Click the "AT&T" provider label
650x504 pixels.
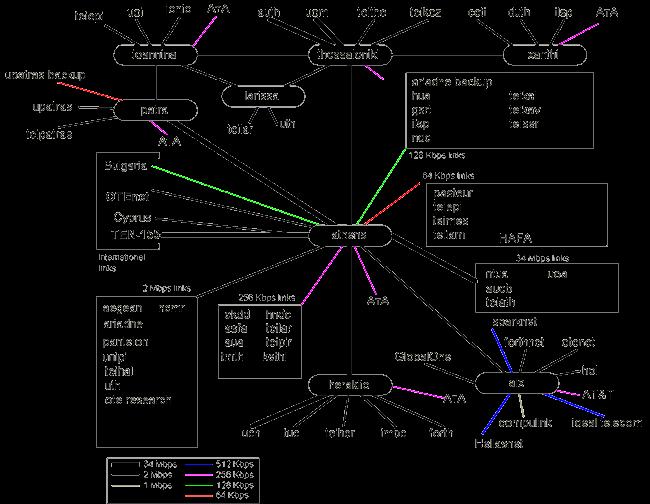coord(598,395)
